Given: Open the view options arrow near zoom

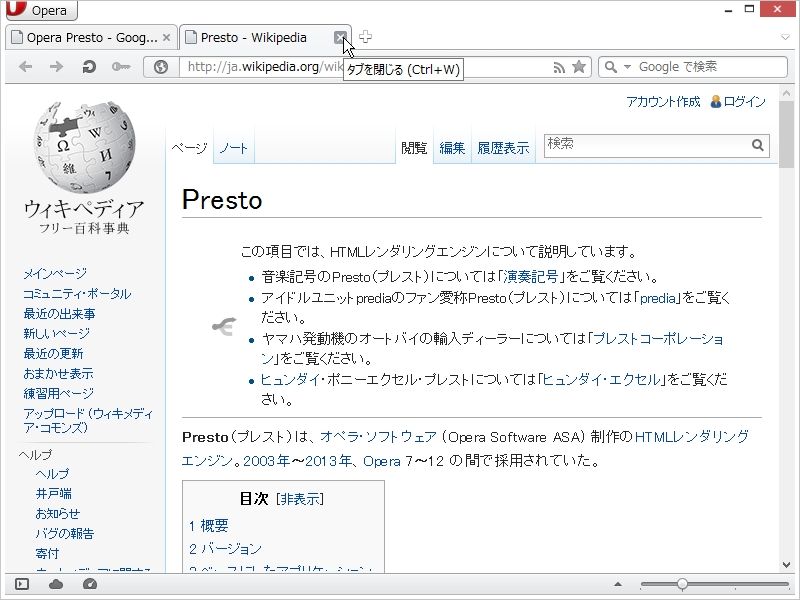Looking at the screenshot, I should point(618,584).
